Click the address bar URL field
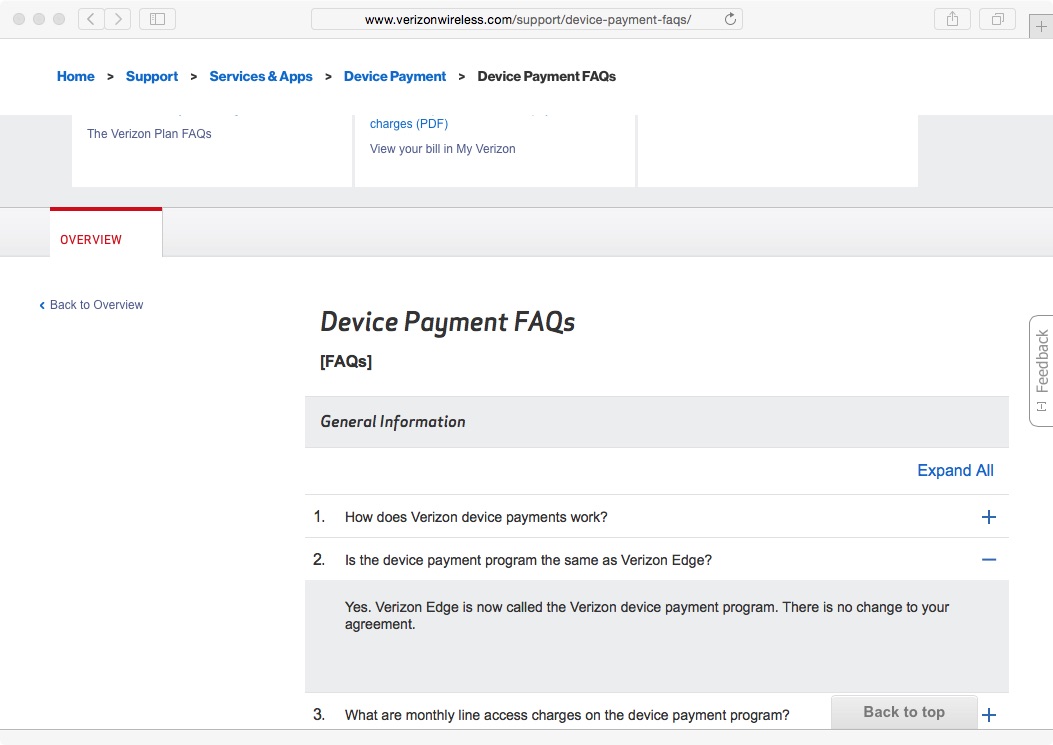Screen dimensions: 1053x745 pos(526,19)
